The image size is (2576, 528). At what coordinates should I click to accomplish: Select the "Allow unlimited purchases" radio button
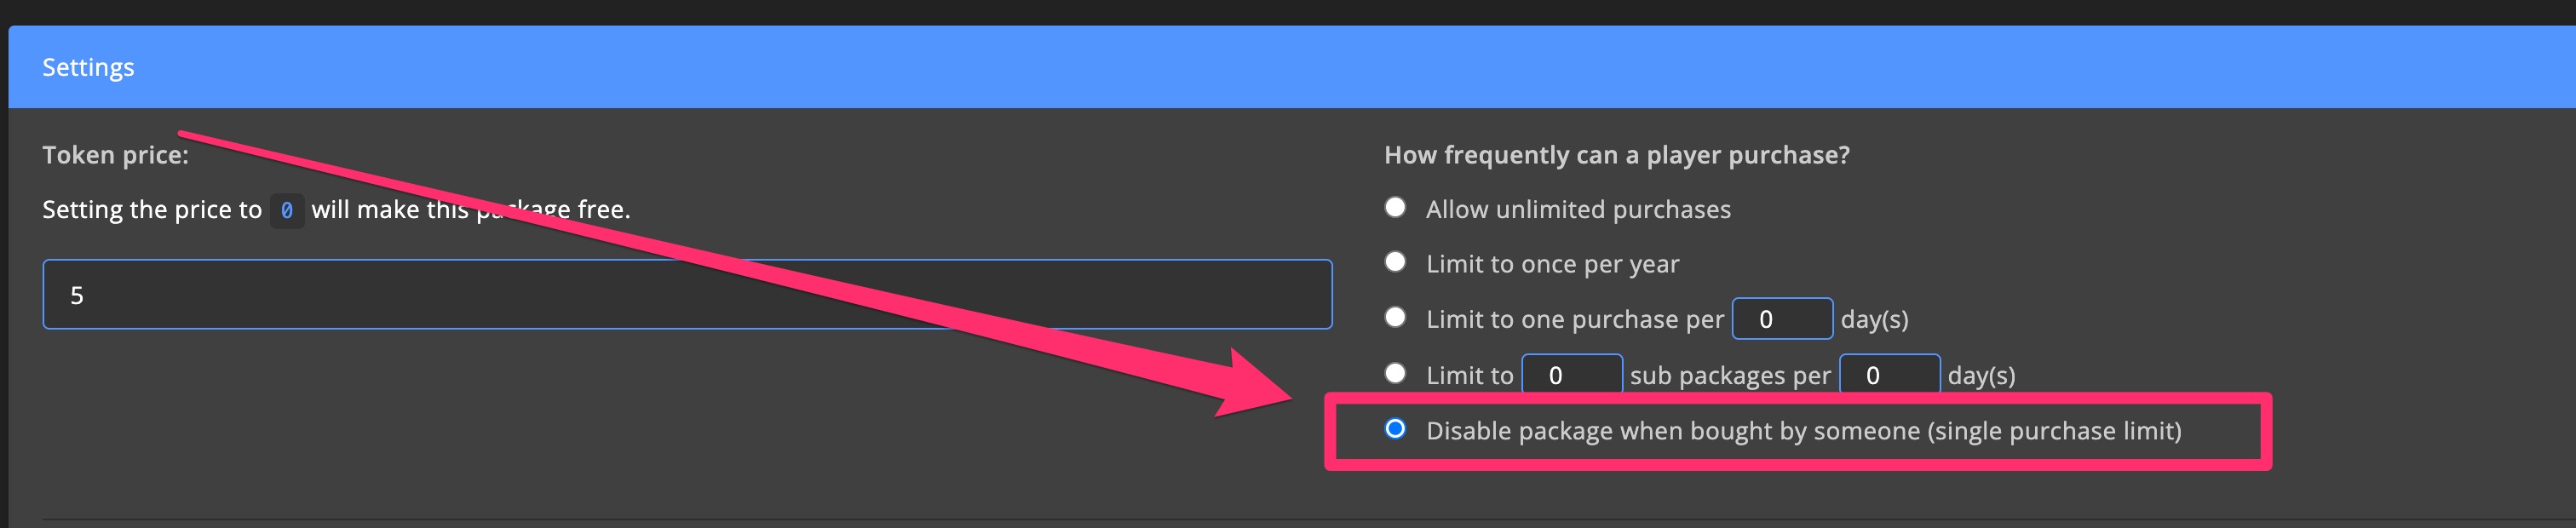point(1397,205)
